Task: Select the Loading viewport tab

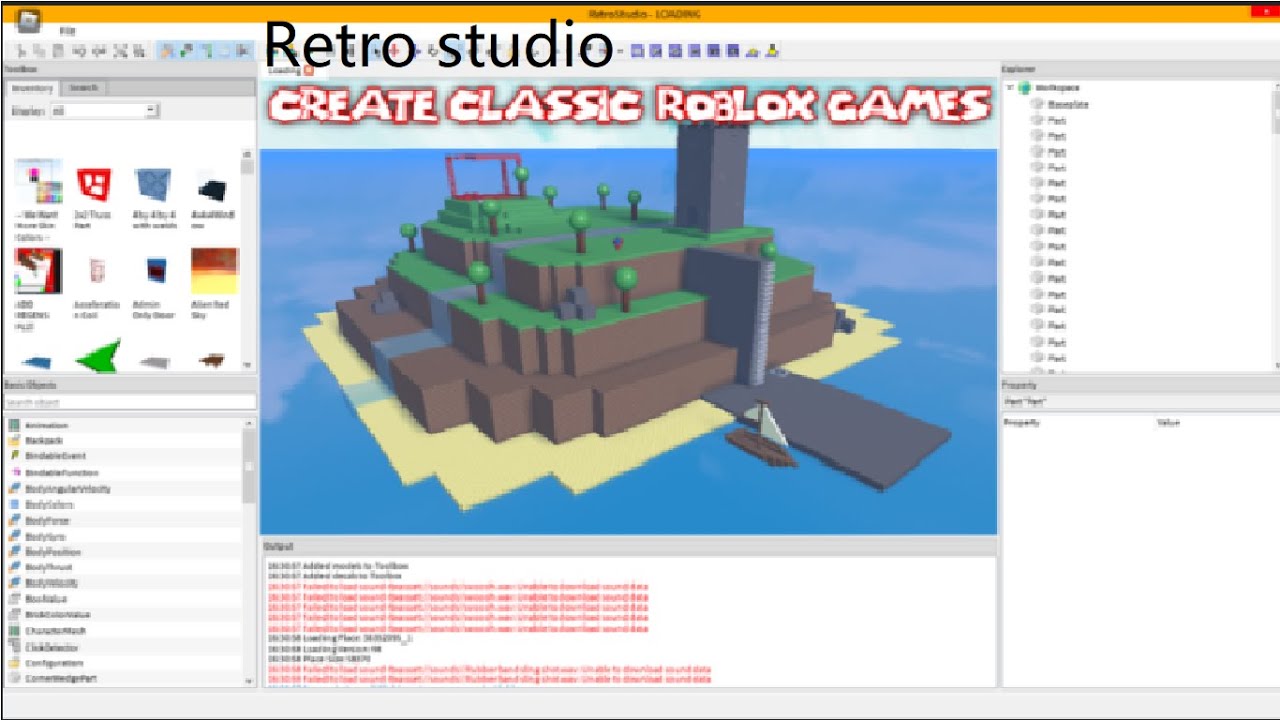Action: 291,70
